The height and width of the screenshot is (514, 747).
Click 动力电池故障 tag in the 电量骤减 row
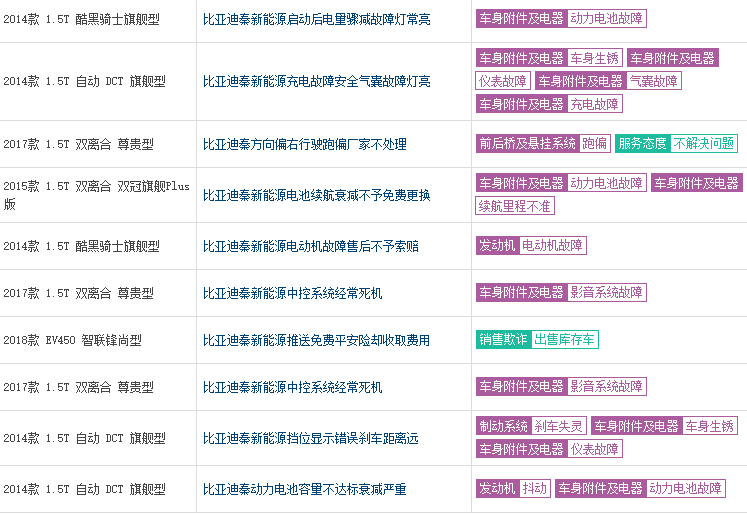[606, 19]
